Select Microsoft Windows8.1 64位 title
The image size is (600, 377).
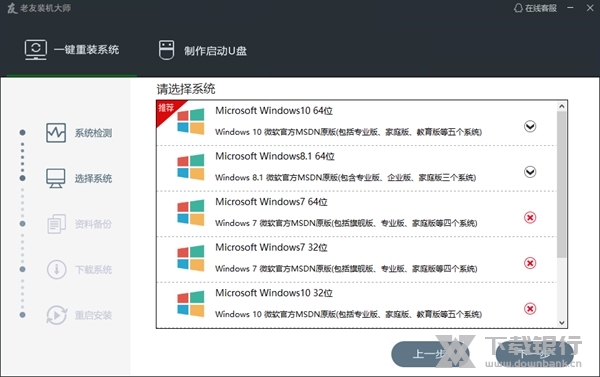pyautogui.click(x=275, y=156)
